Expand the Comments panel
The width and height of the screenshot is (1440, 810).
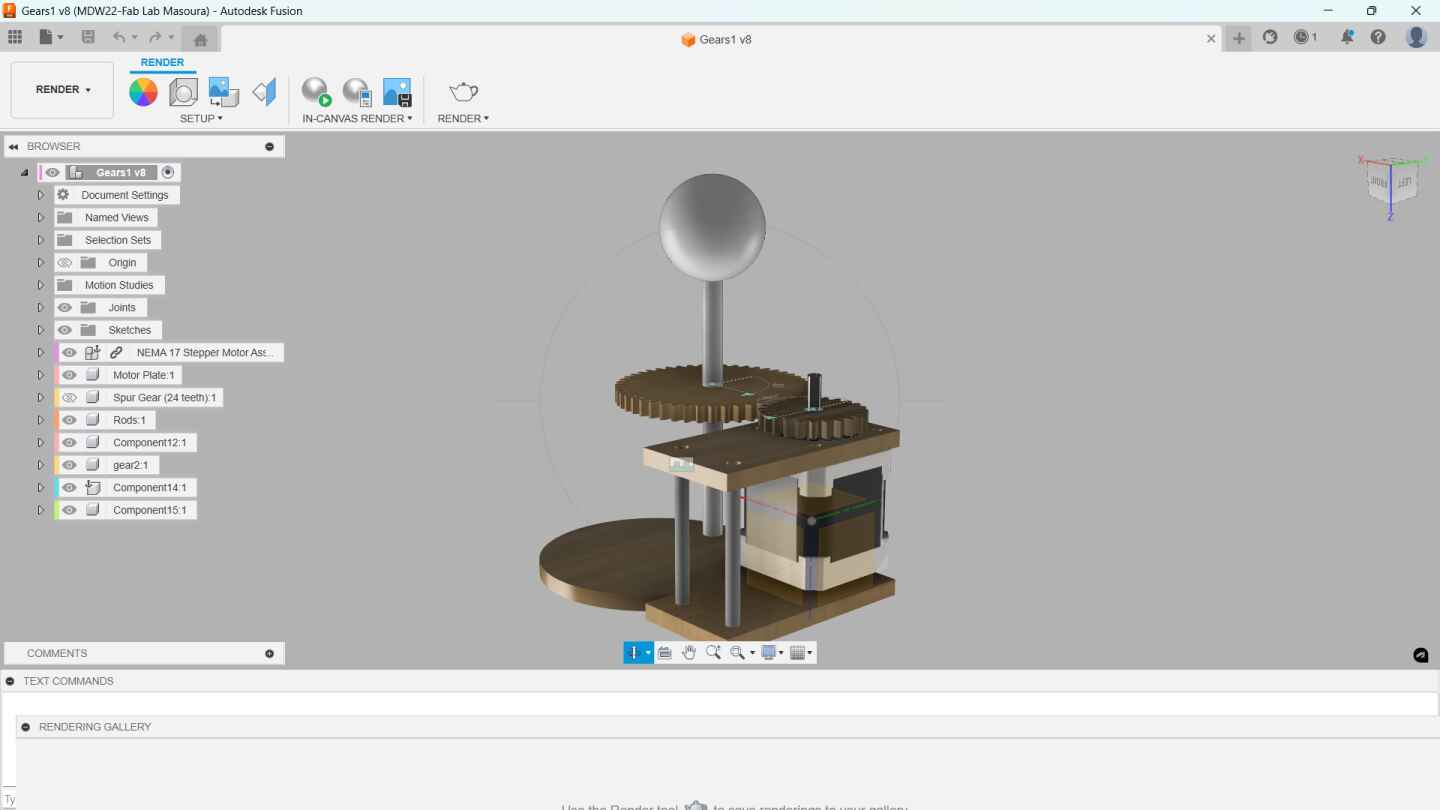(x=269, y=653)
